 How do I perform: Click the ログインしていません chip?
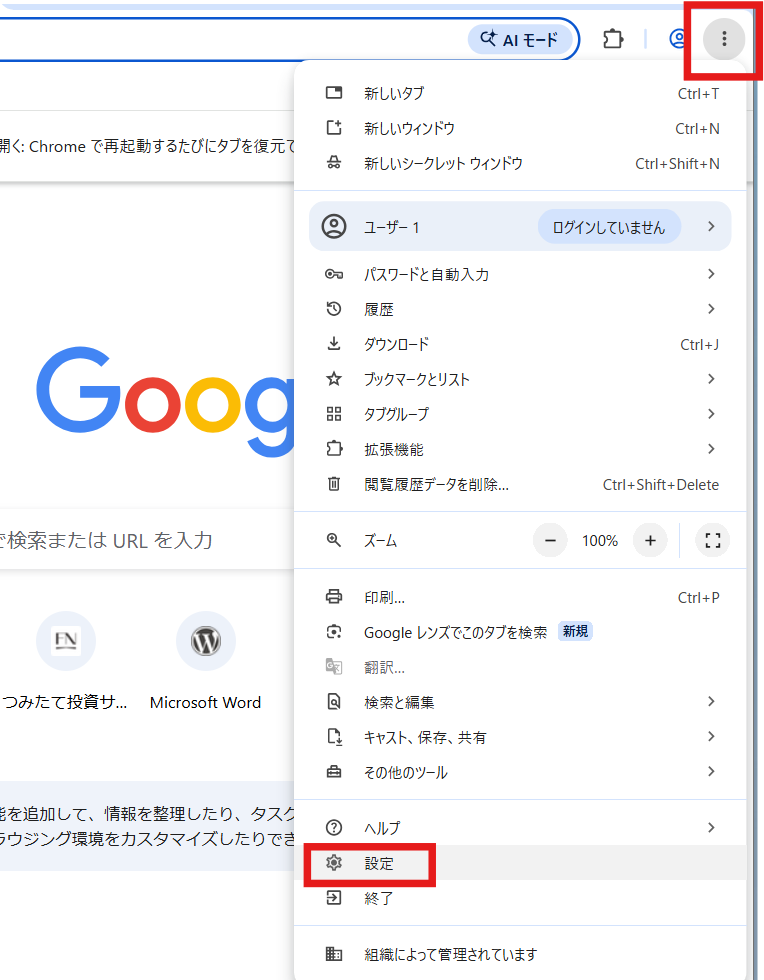click(x=609, y=227)
